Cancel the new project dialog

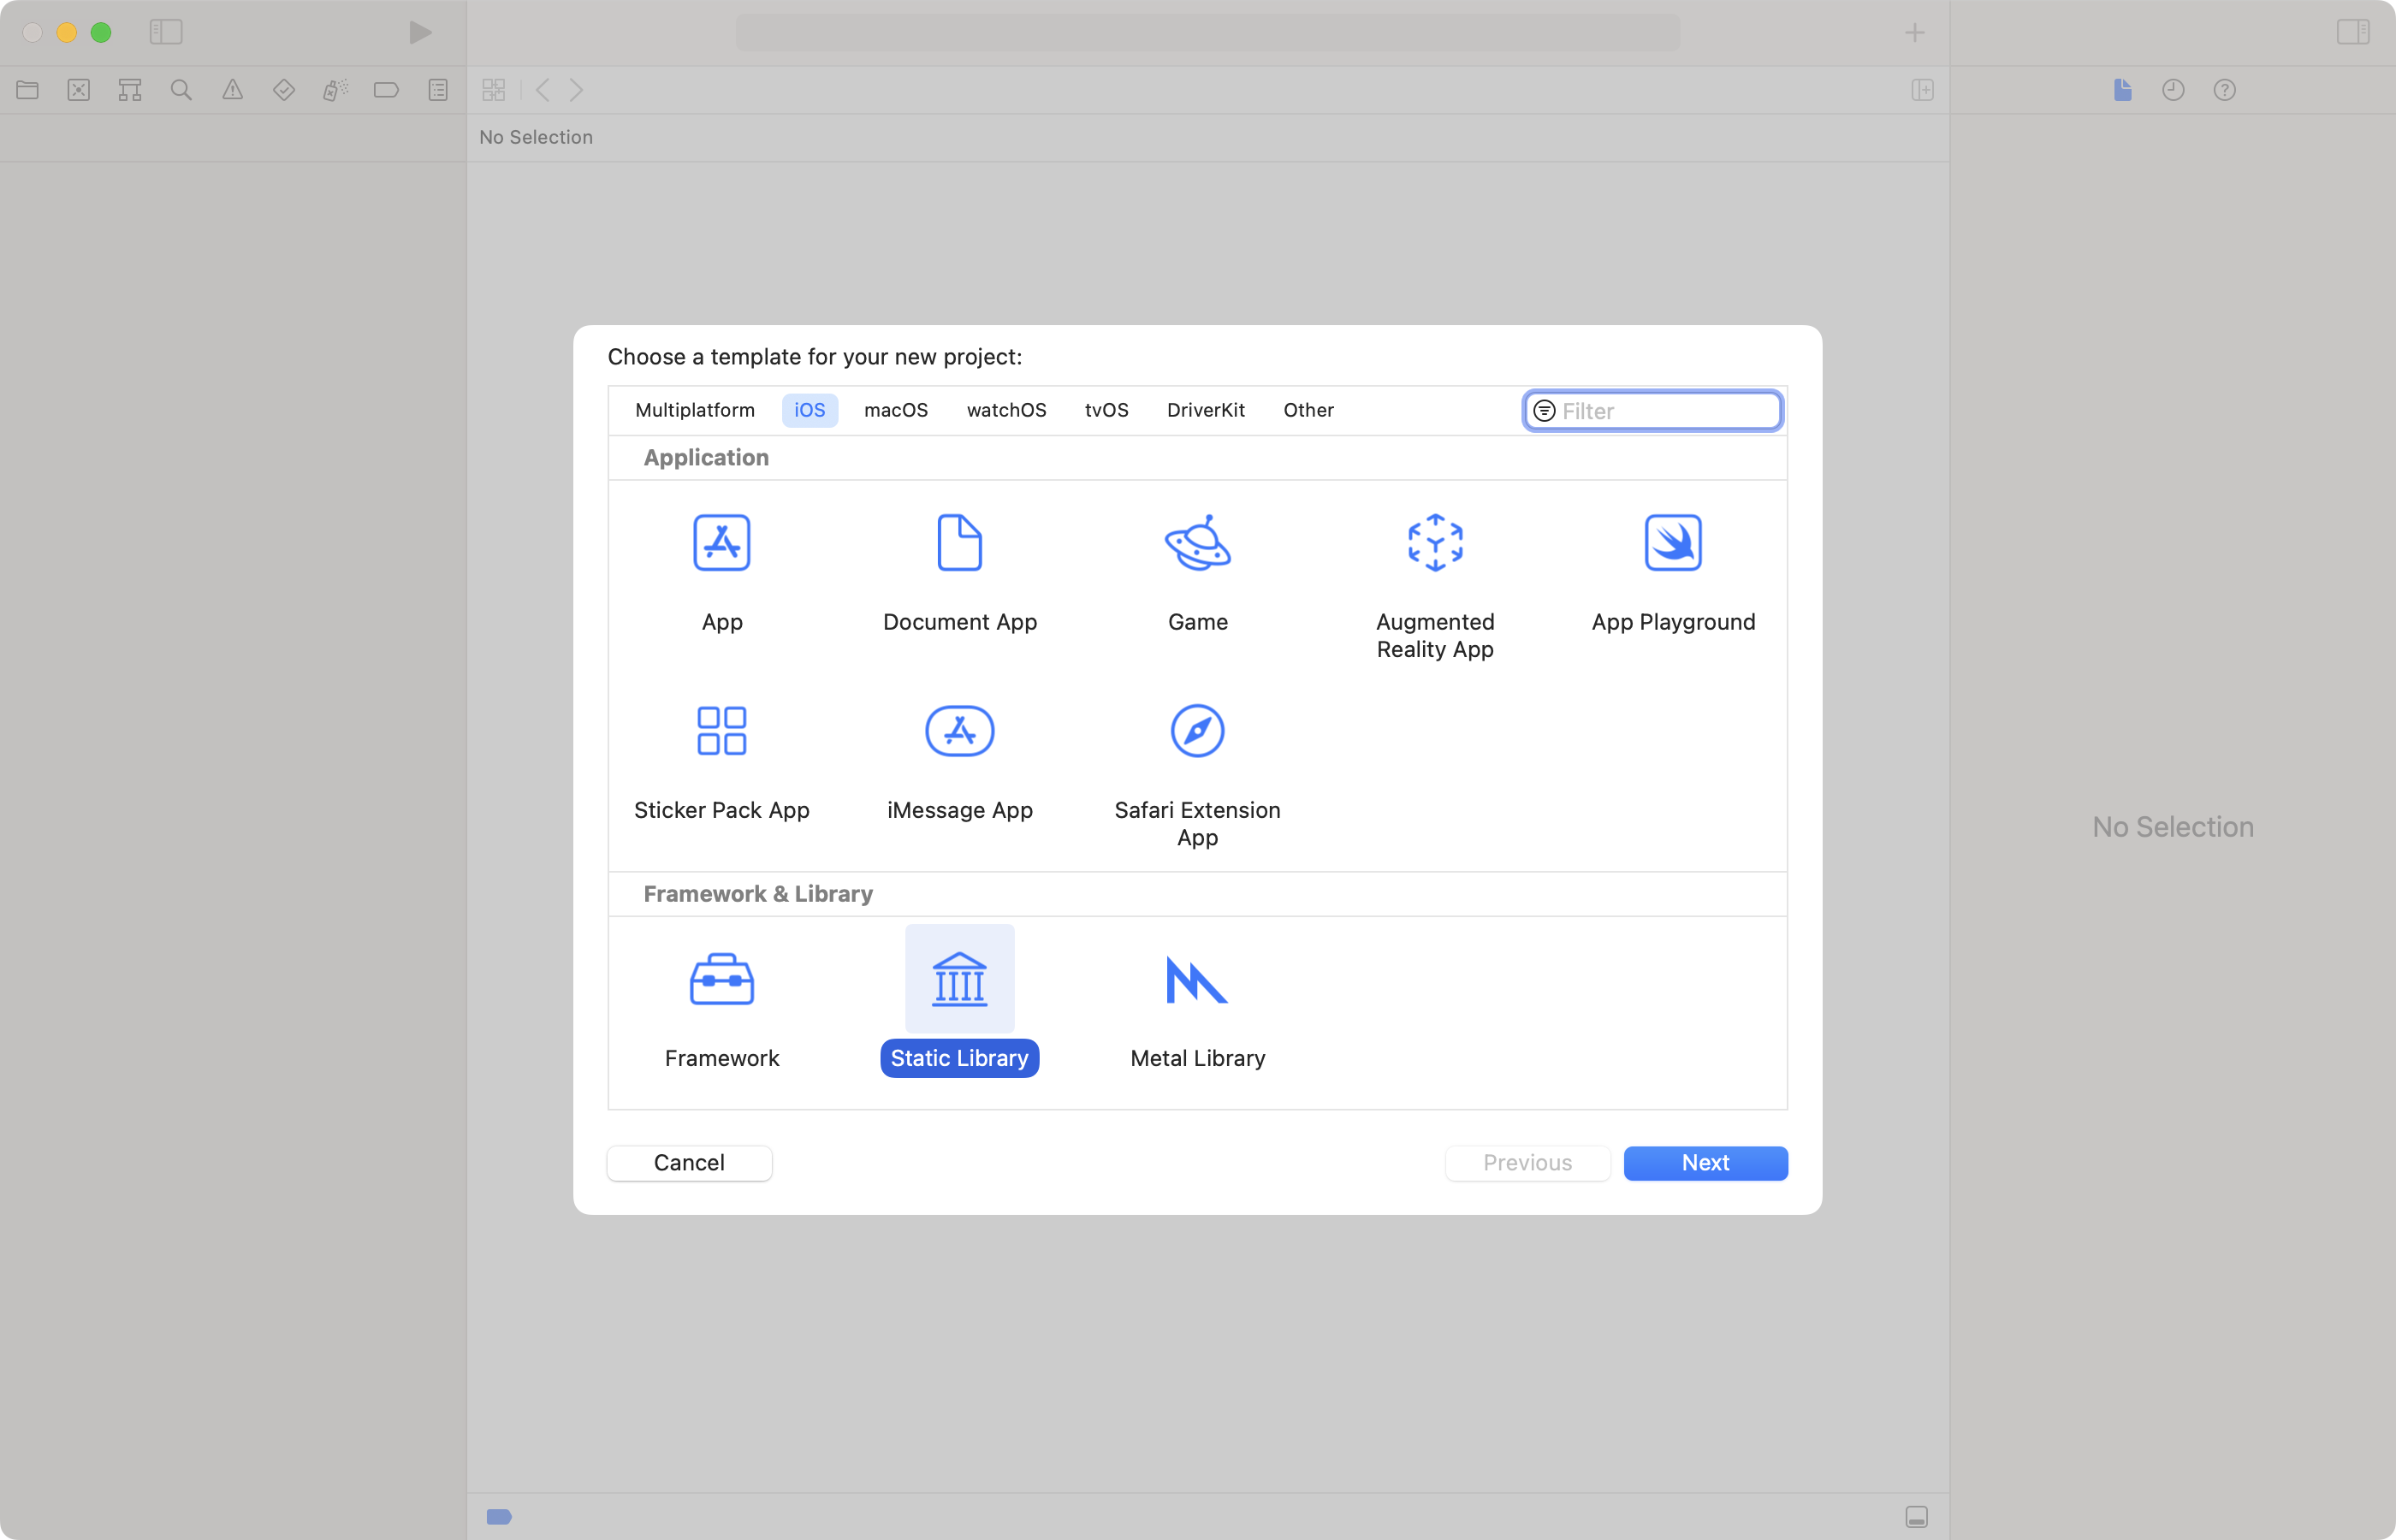point(689,1163)
